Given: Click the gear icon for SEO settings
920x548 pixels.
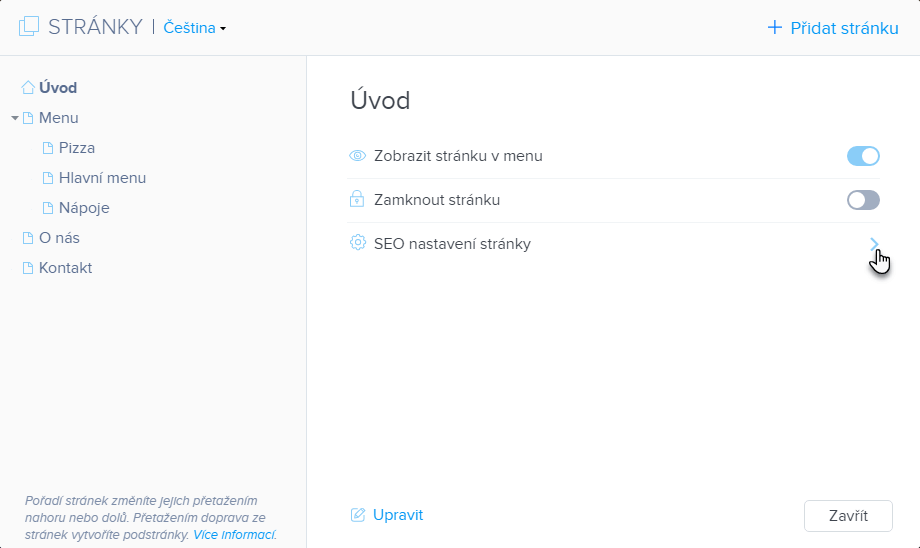Looking at the screenshot, I should pyautogui.click(x=357, y=243).
